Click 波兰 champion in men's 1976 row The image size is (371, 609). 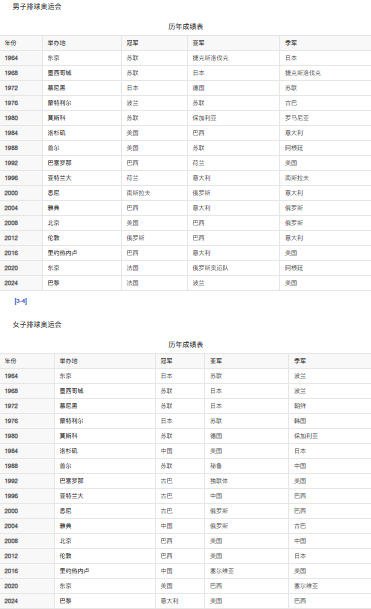[x=132, y=103]
